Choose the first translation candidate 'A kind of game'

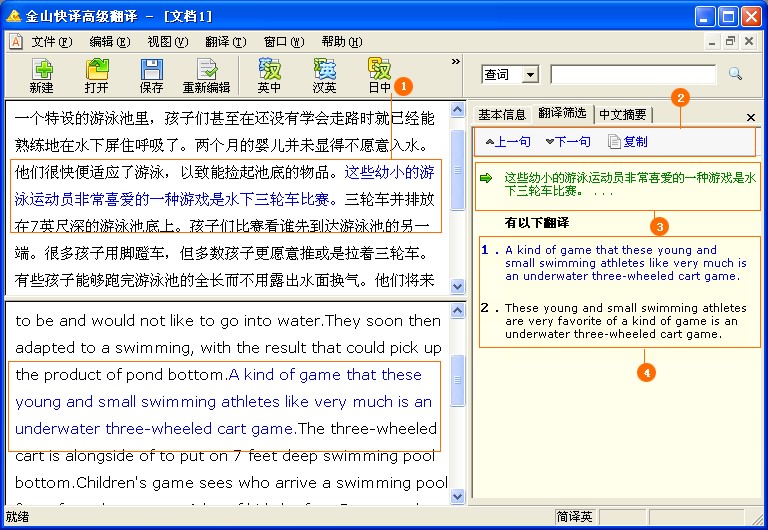(625, 263)
